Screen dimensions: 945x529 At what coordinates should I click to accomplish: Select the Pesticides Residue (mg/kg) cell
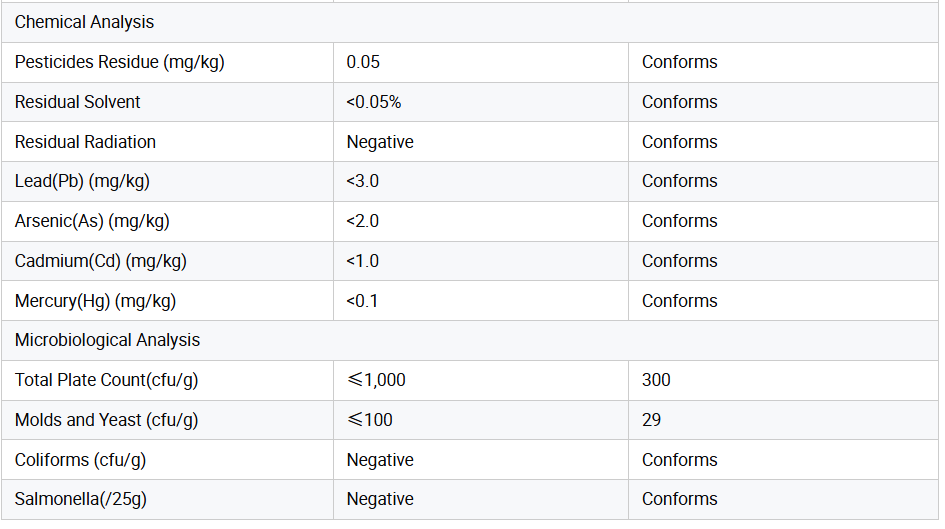click(x=119, y=62)
